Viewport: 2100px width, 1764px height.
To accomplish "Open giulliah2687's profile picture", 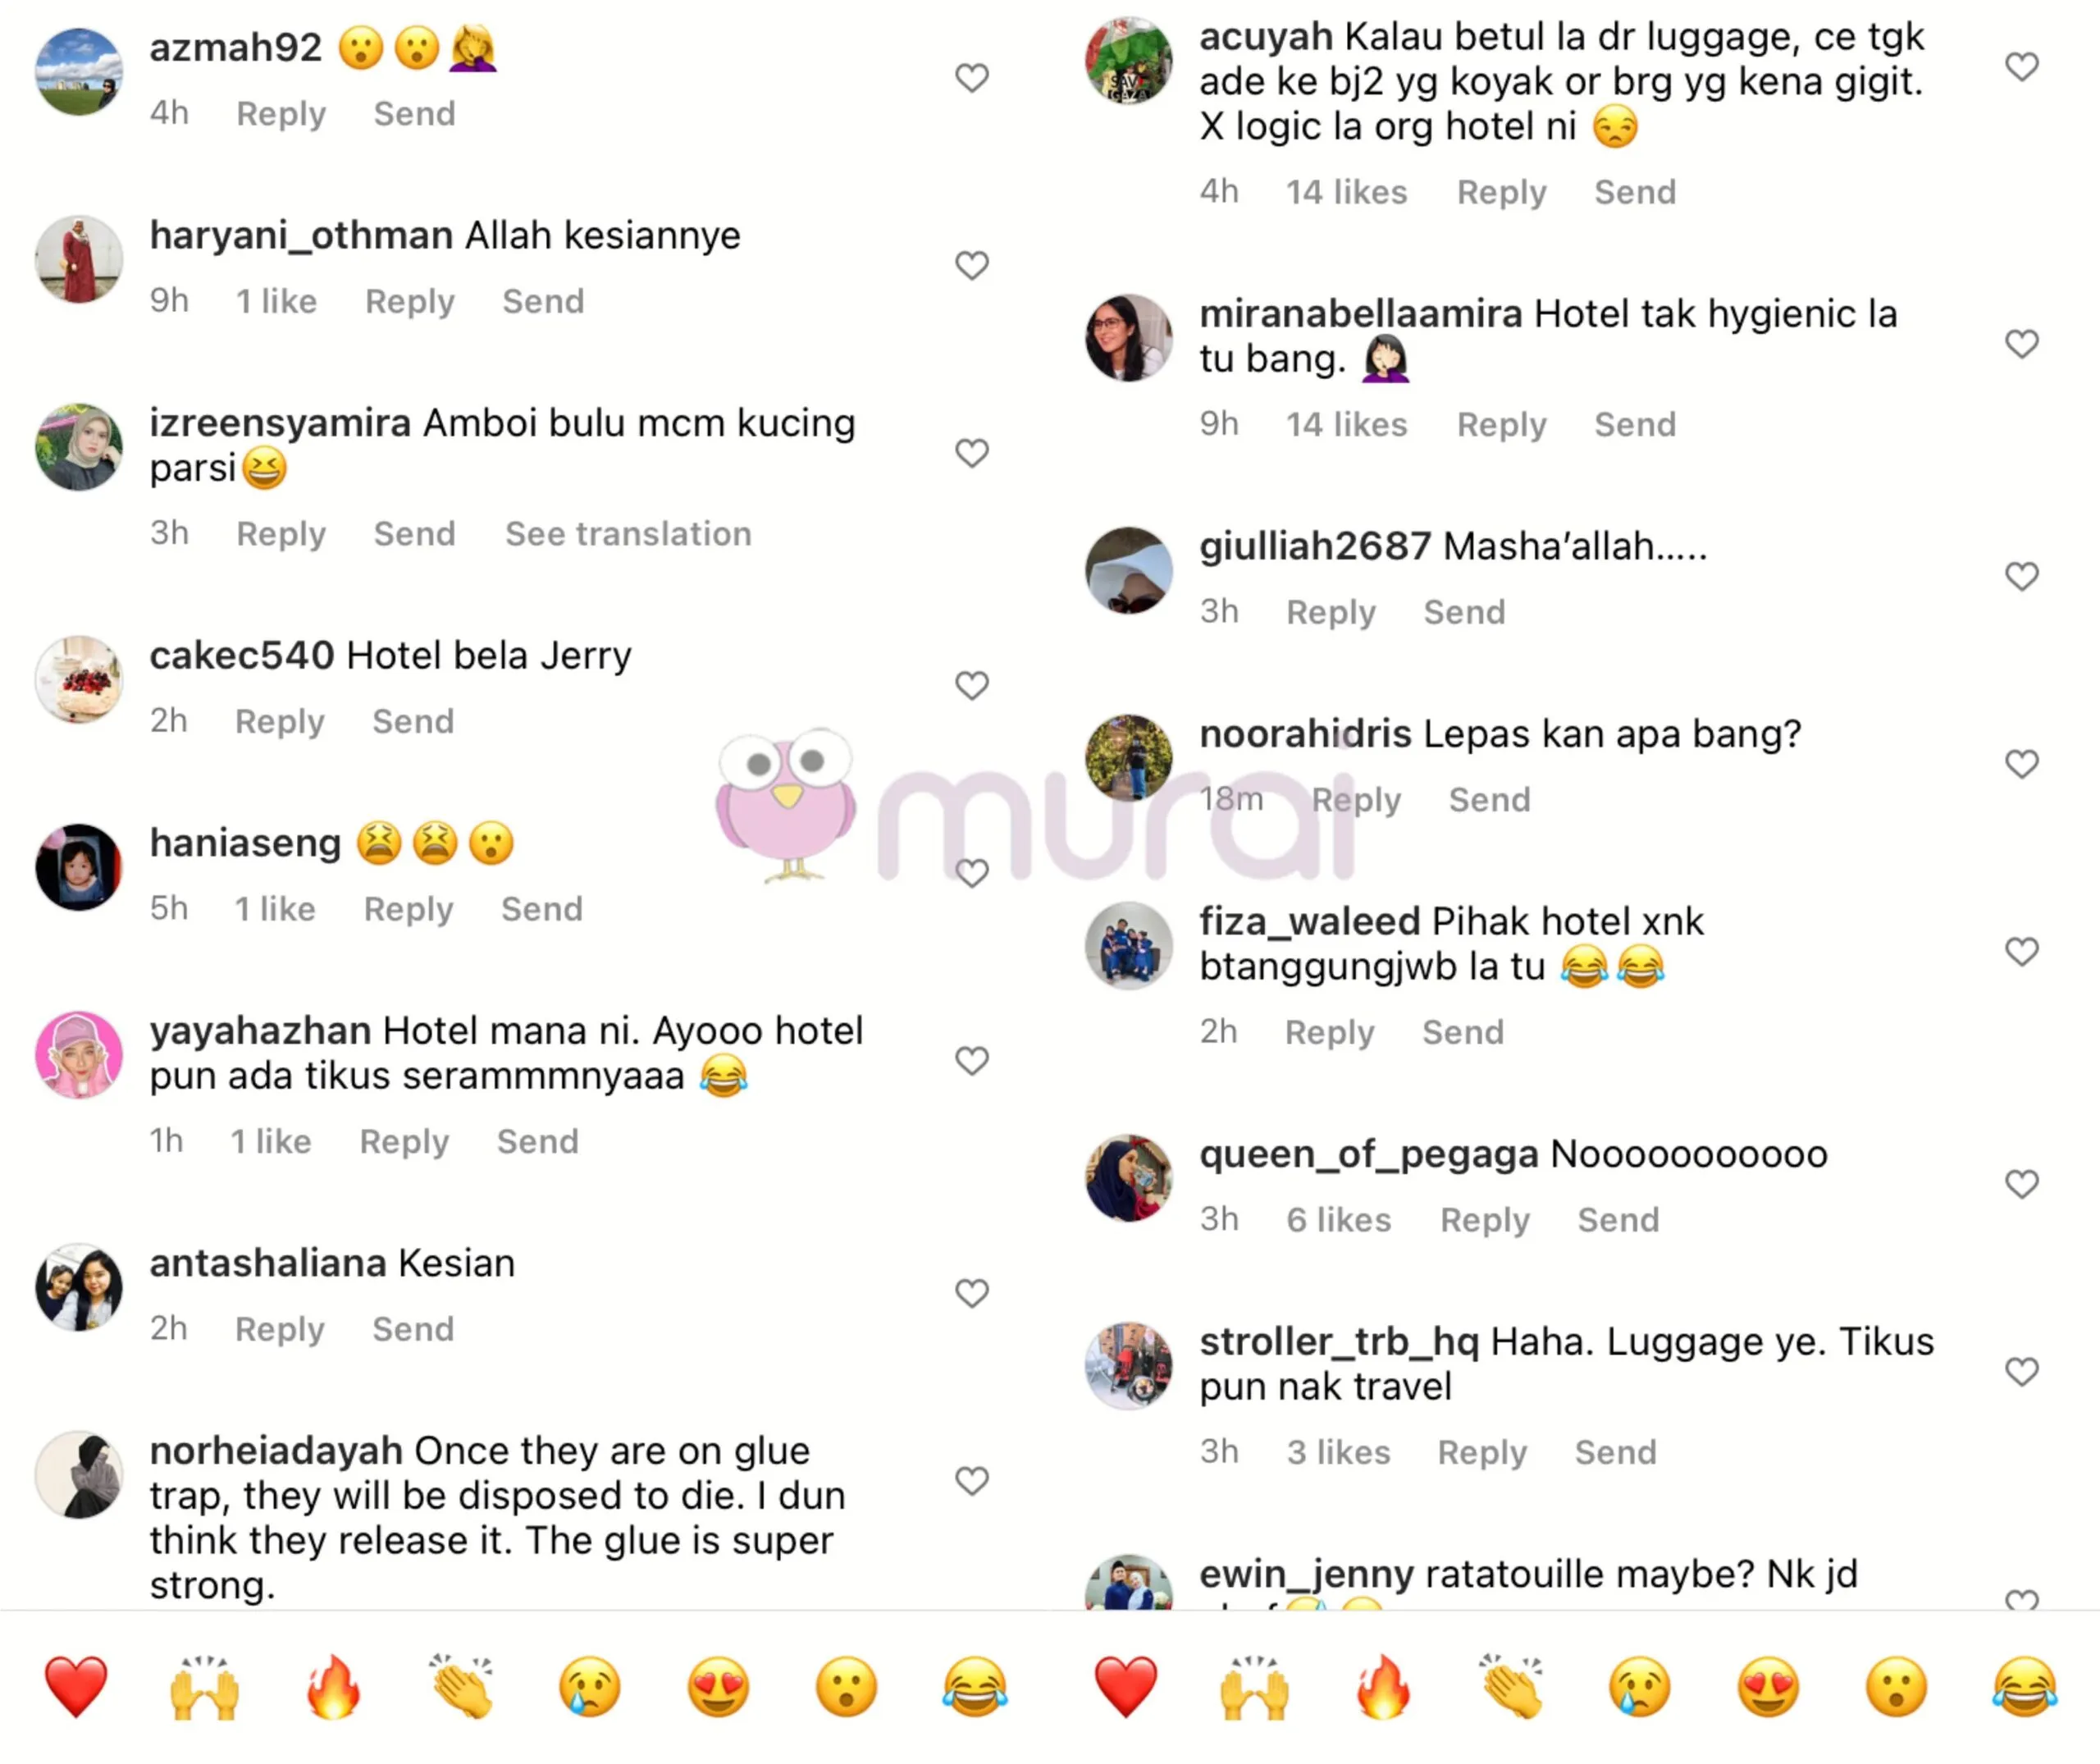I will point(1129,570).
